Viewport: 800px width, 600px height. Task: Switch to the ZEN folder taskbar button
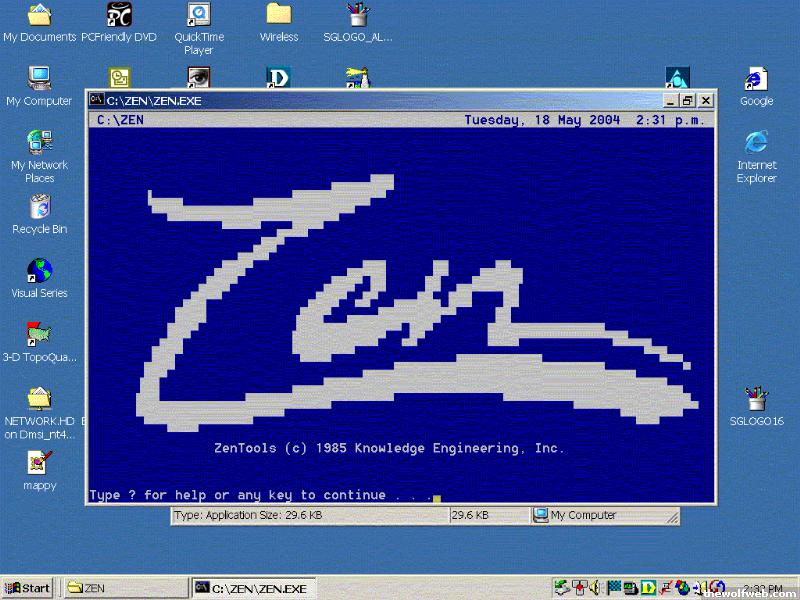125,588
